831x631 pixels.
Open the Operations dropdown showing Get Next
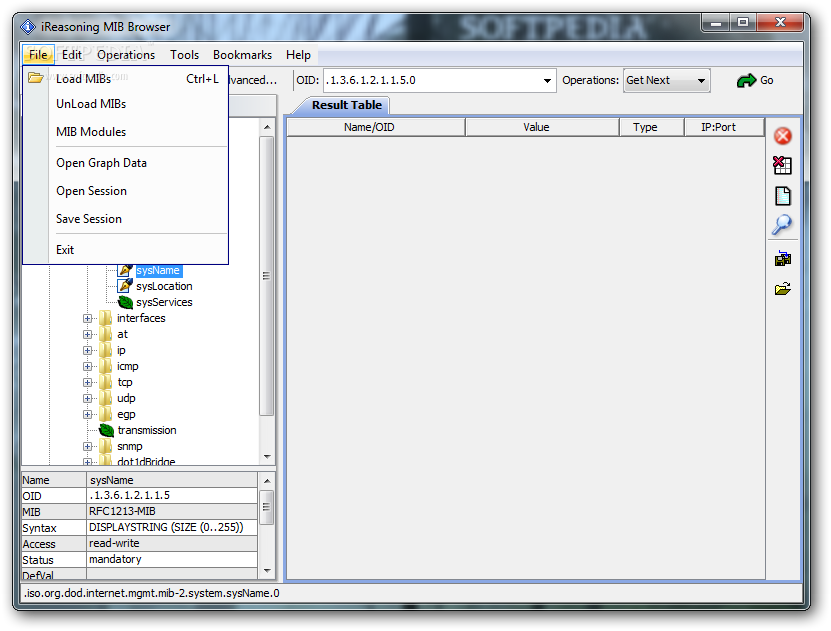[666, 81]
